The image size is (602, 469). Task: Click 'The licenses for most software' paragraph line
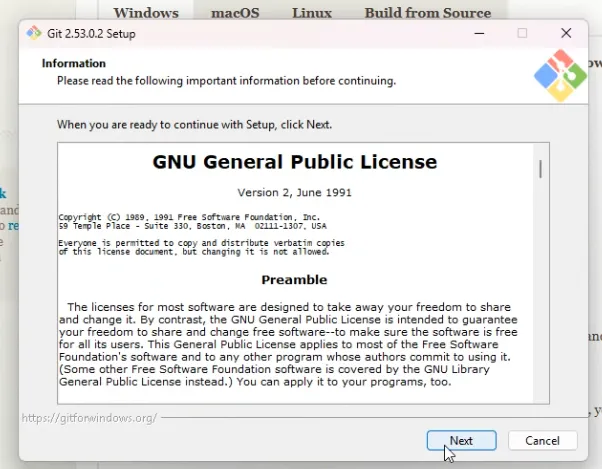tap(289, 307)
